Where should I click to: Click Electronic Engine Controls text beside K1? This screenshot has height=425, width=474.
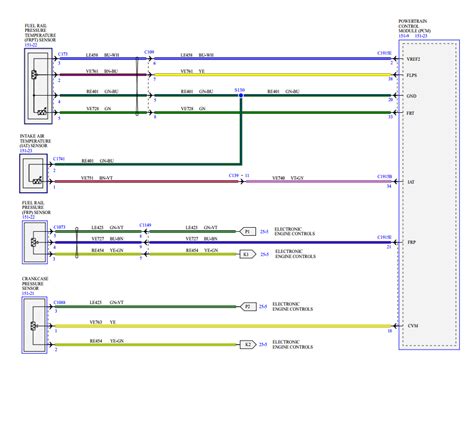(x=295, y=254)
